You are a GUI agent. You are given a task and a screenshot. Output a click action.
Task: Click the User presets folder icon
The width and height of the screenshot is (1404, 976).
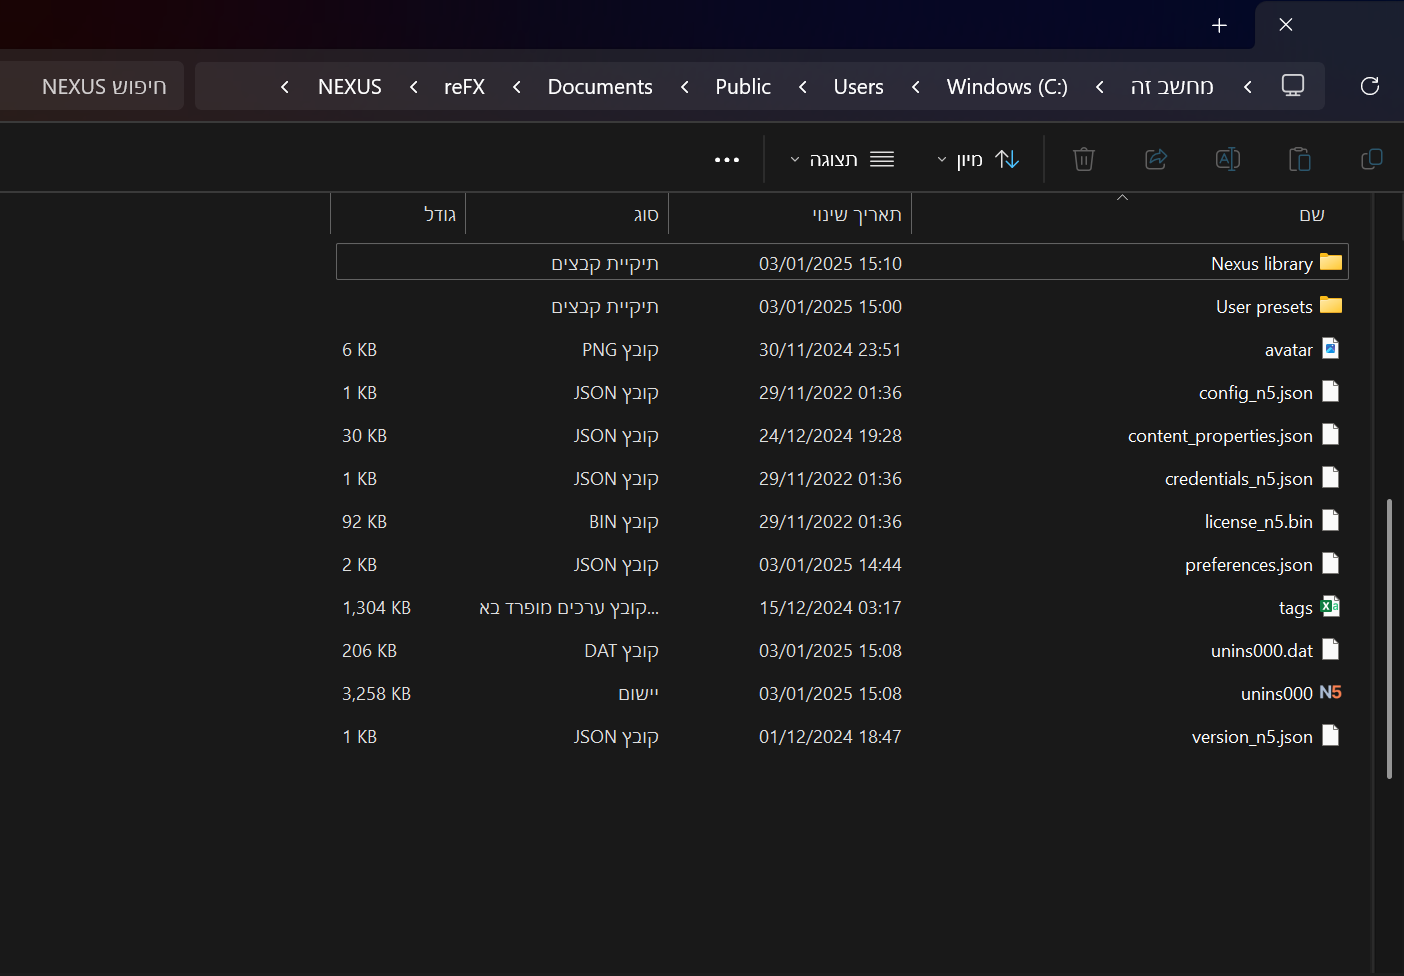1331,305
